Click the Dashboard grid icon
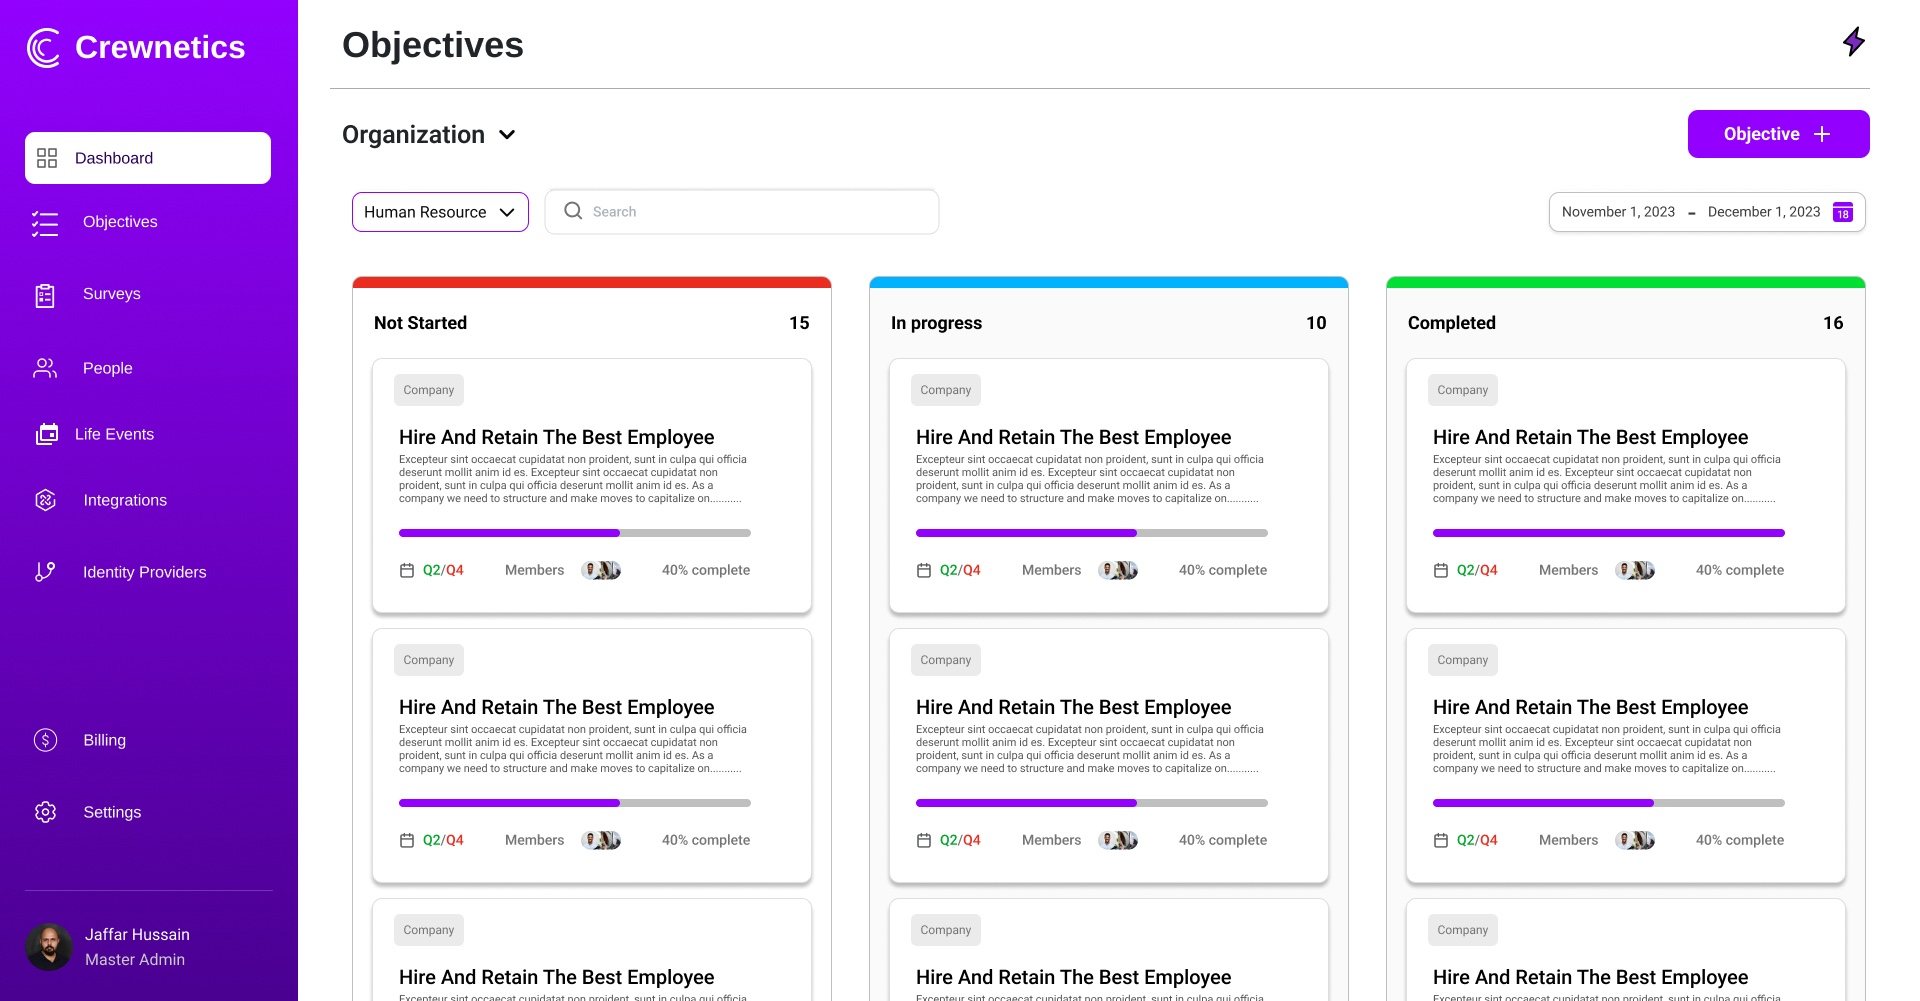This screenshot has height=1001, width=1920. (x=47, y=158)
